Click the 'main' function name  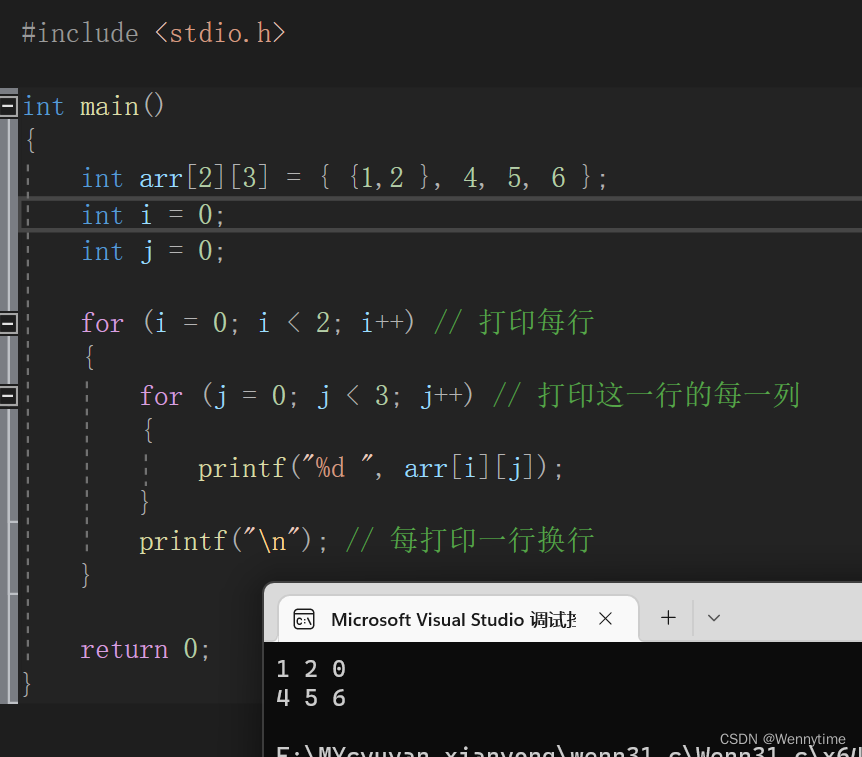(109, 106)
